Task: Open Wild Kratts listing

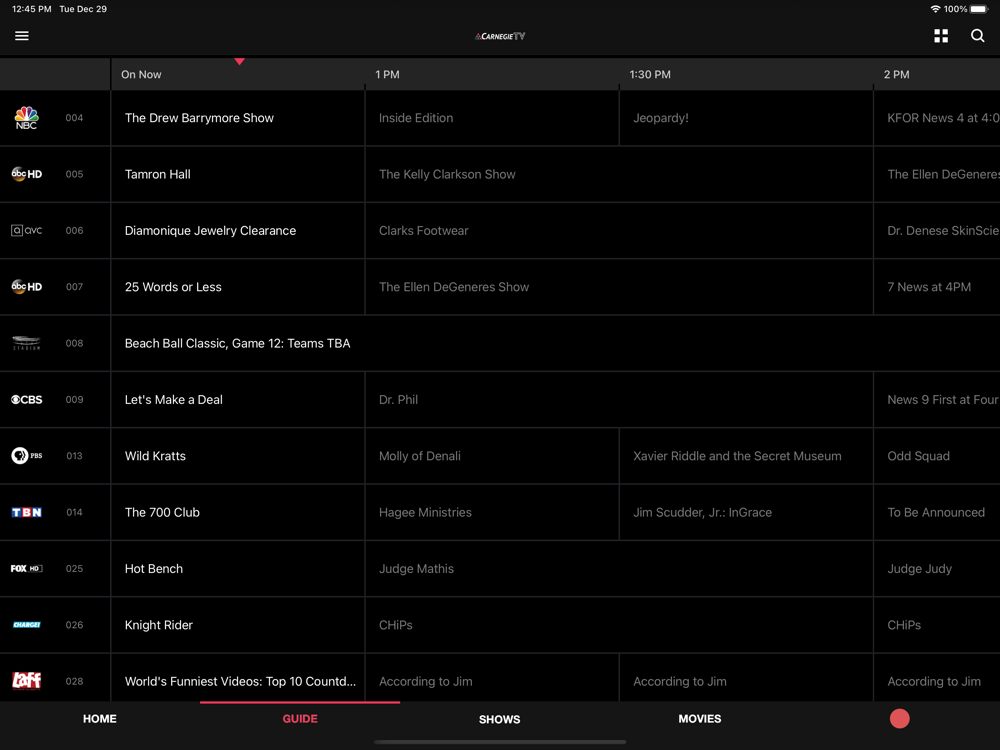Action: coord(238,455)
